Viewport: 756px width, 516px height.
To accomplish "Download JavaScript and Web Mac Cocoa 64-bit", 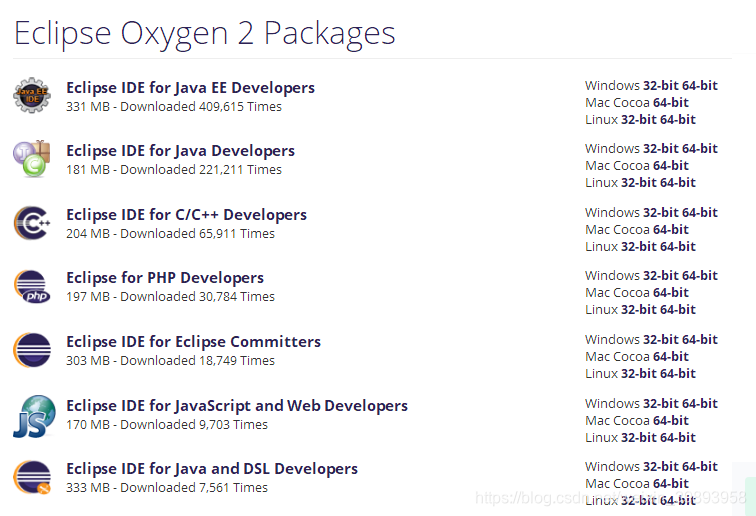I will [671, 421].
